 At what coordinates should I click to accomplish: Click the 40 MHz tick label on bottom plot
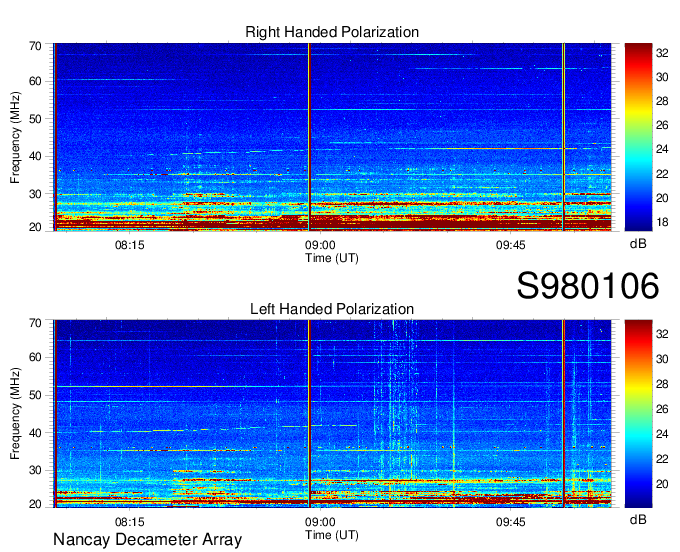click(x=35, y=433)
